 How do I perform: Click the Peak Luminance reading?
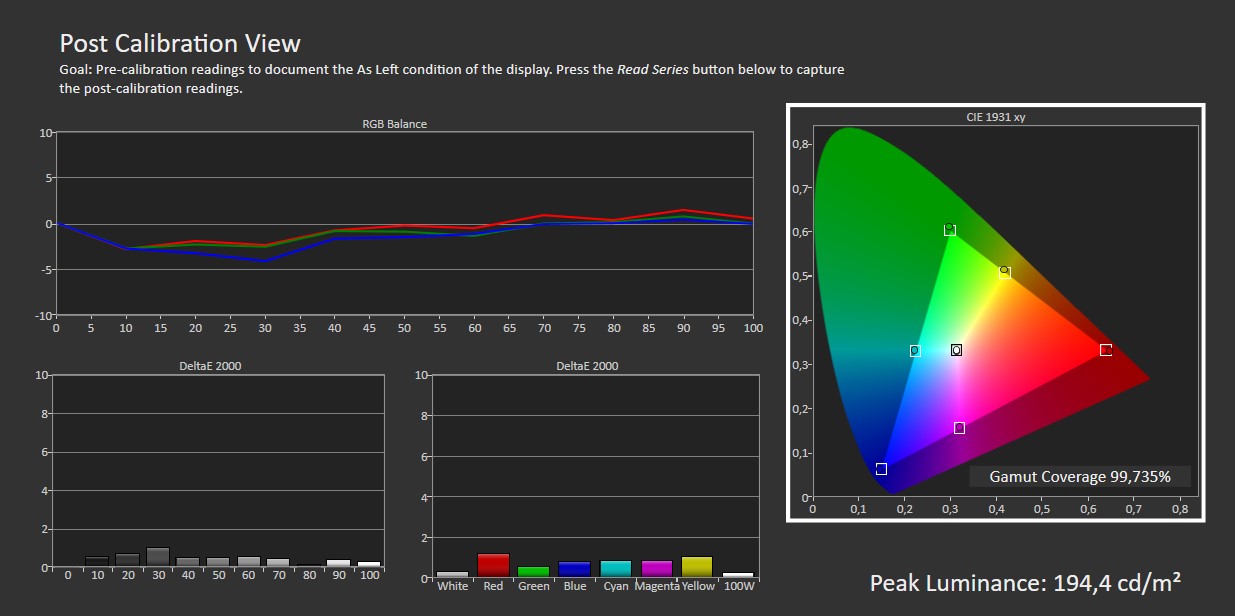(1025, 584)
